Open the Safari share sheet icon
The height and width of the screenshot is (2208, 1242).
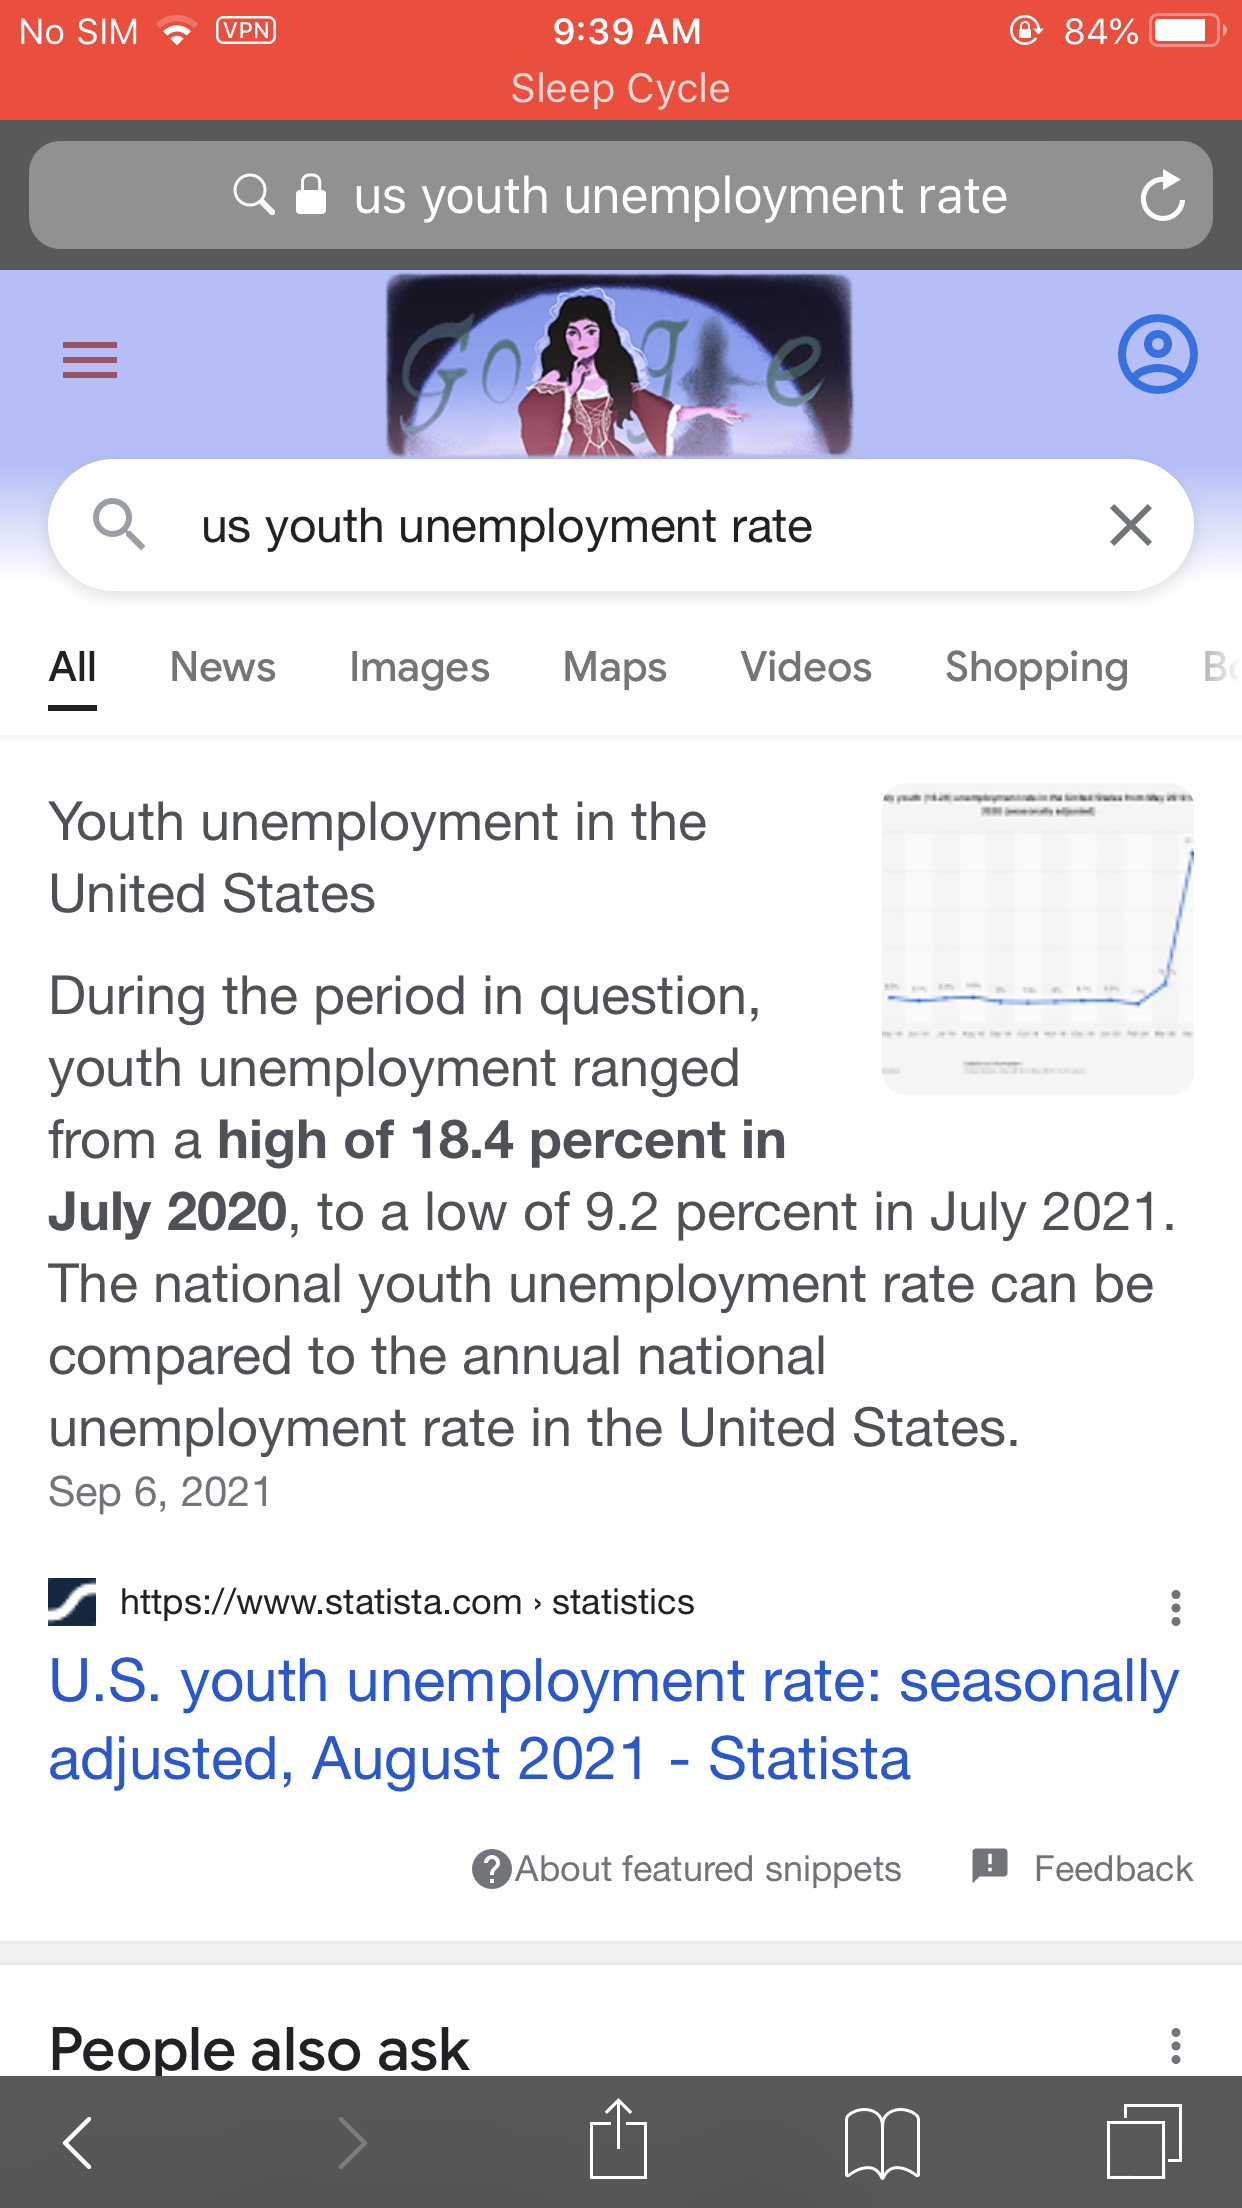(619, 2139)
